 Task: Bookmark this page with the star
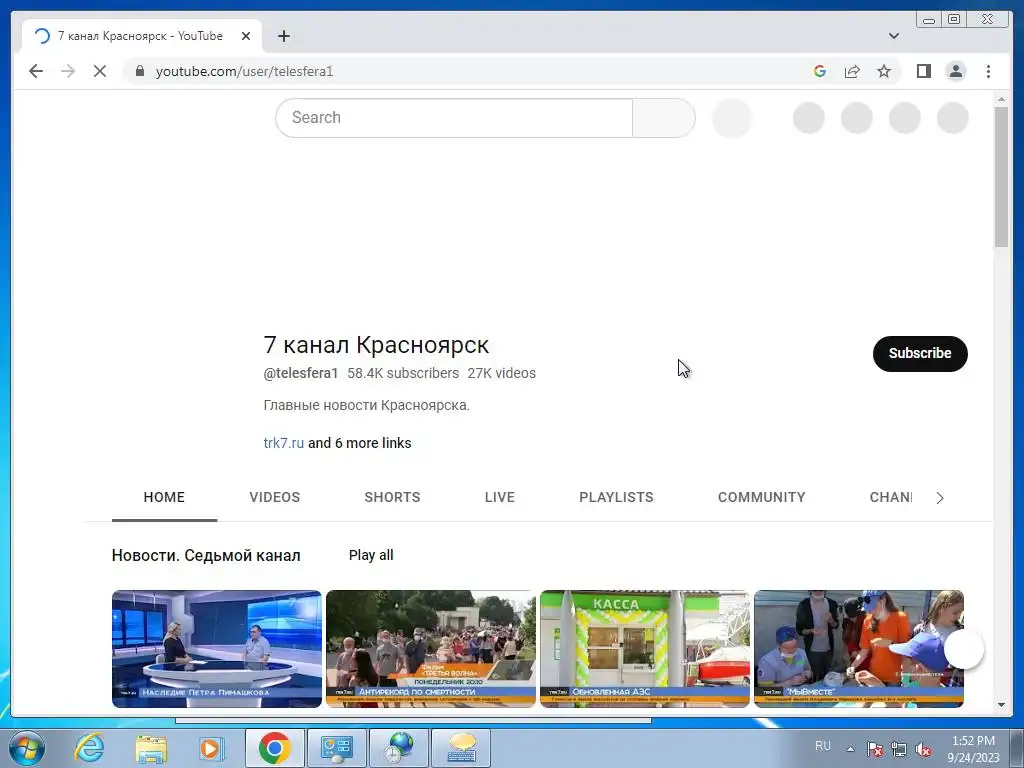[884, 71]
